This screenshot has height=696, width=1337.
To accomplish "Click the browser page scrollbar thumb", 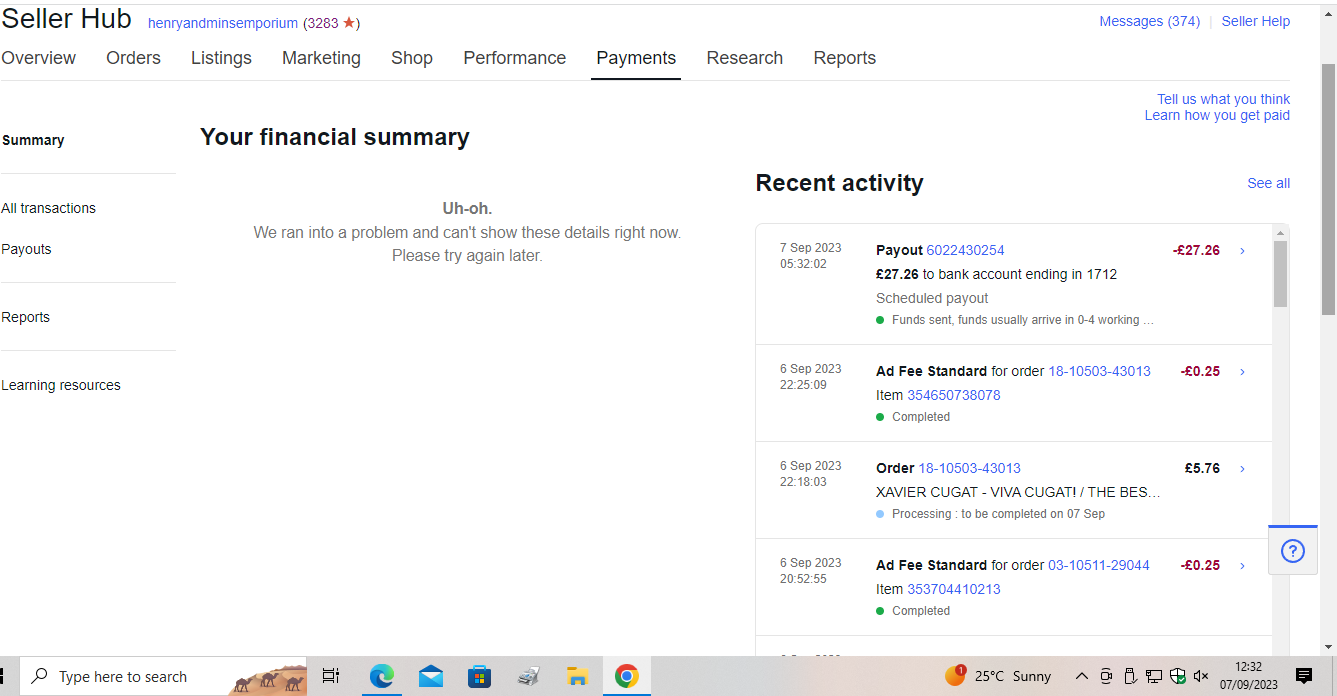I will (x=1328, y=190).
